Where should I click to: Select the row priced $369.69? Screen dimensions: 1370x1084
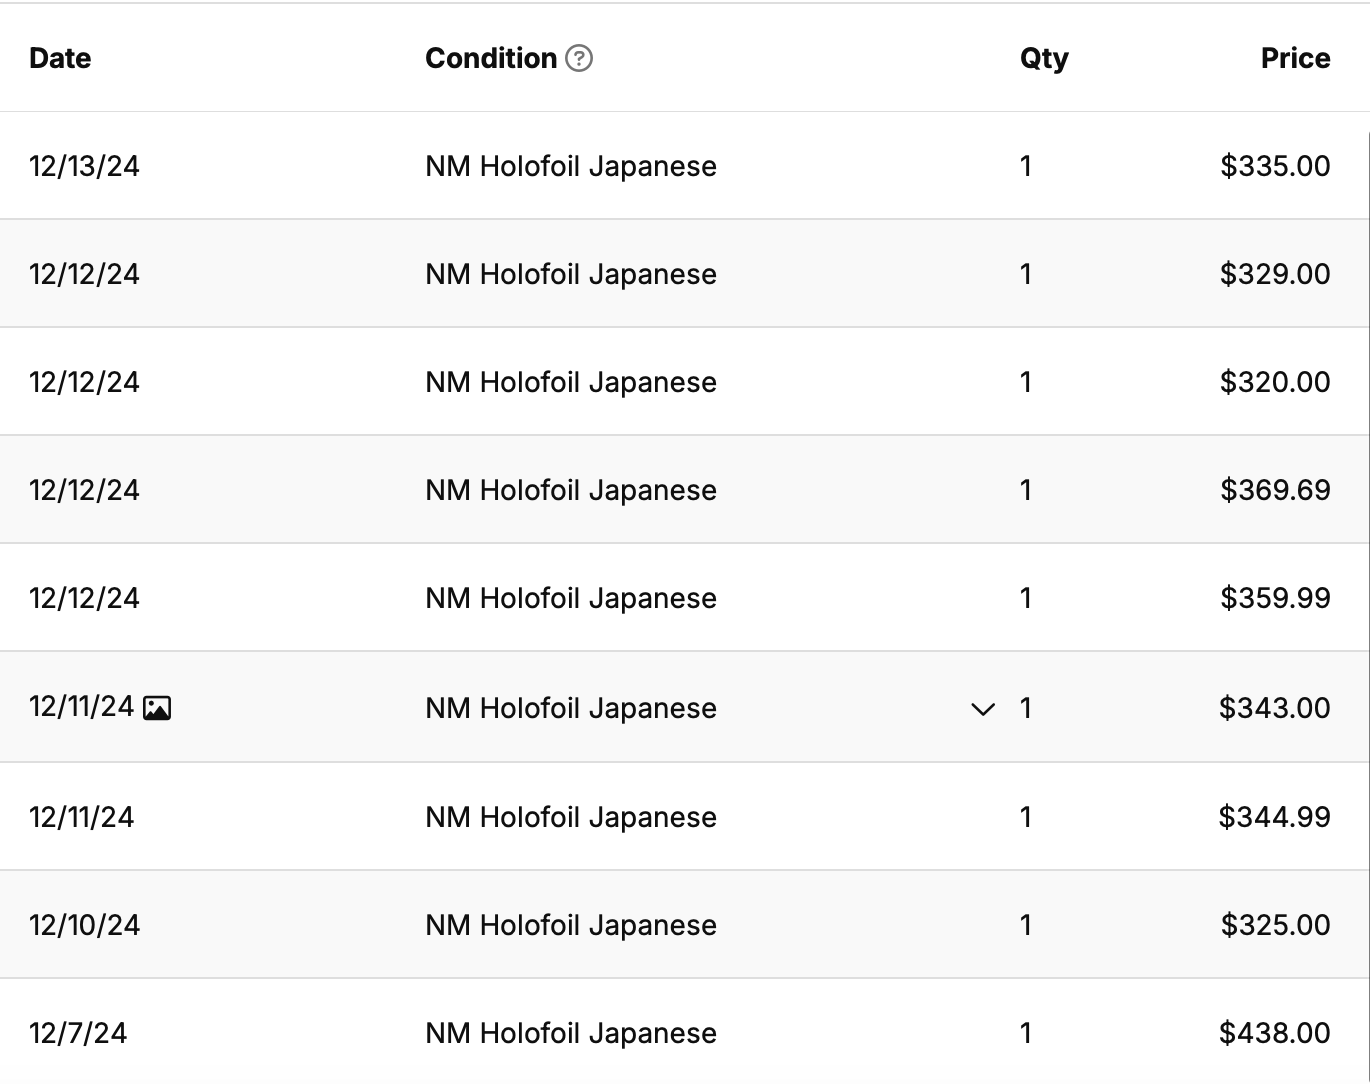684,490
